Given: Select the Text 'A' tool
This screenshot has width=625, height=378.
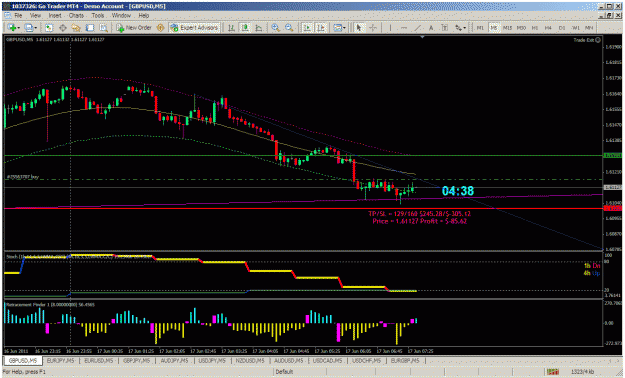Looking at the screenshot, I should (x=431, y=28).
